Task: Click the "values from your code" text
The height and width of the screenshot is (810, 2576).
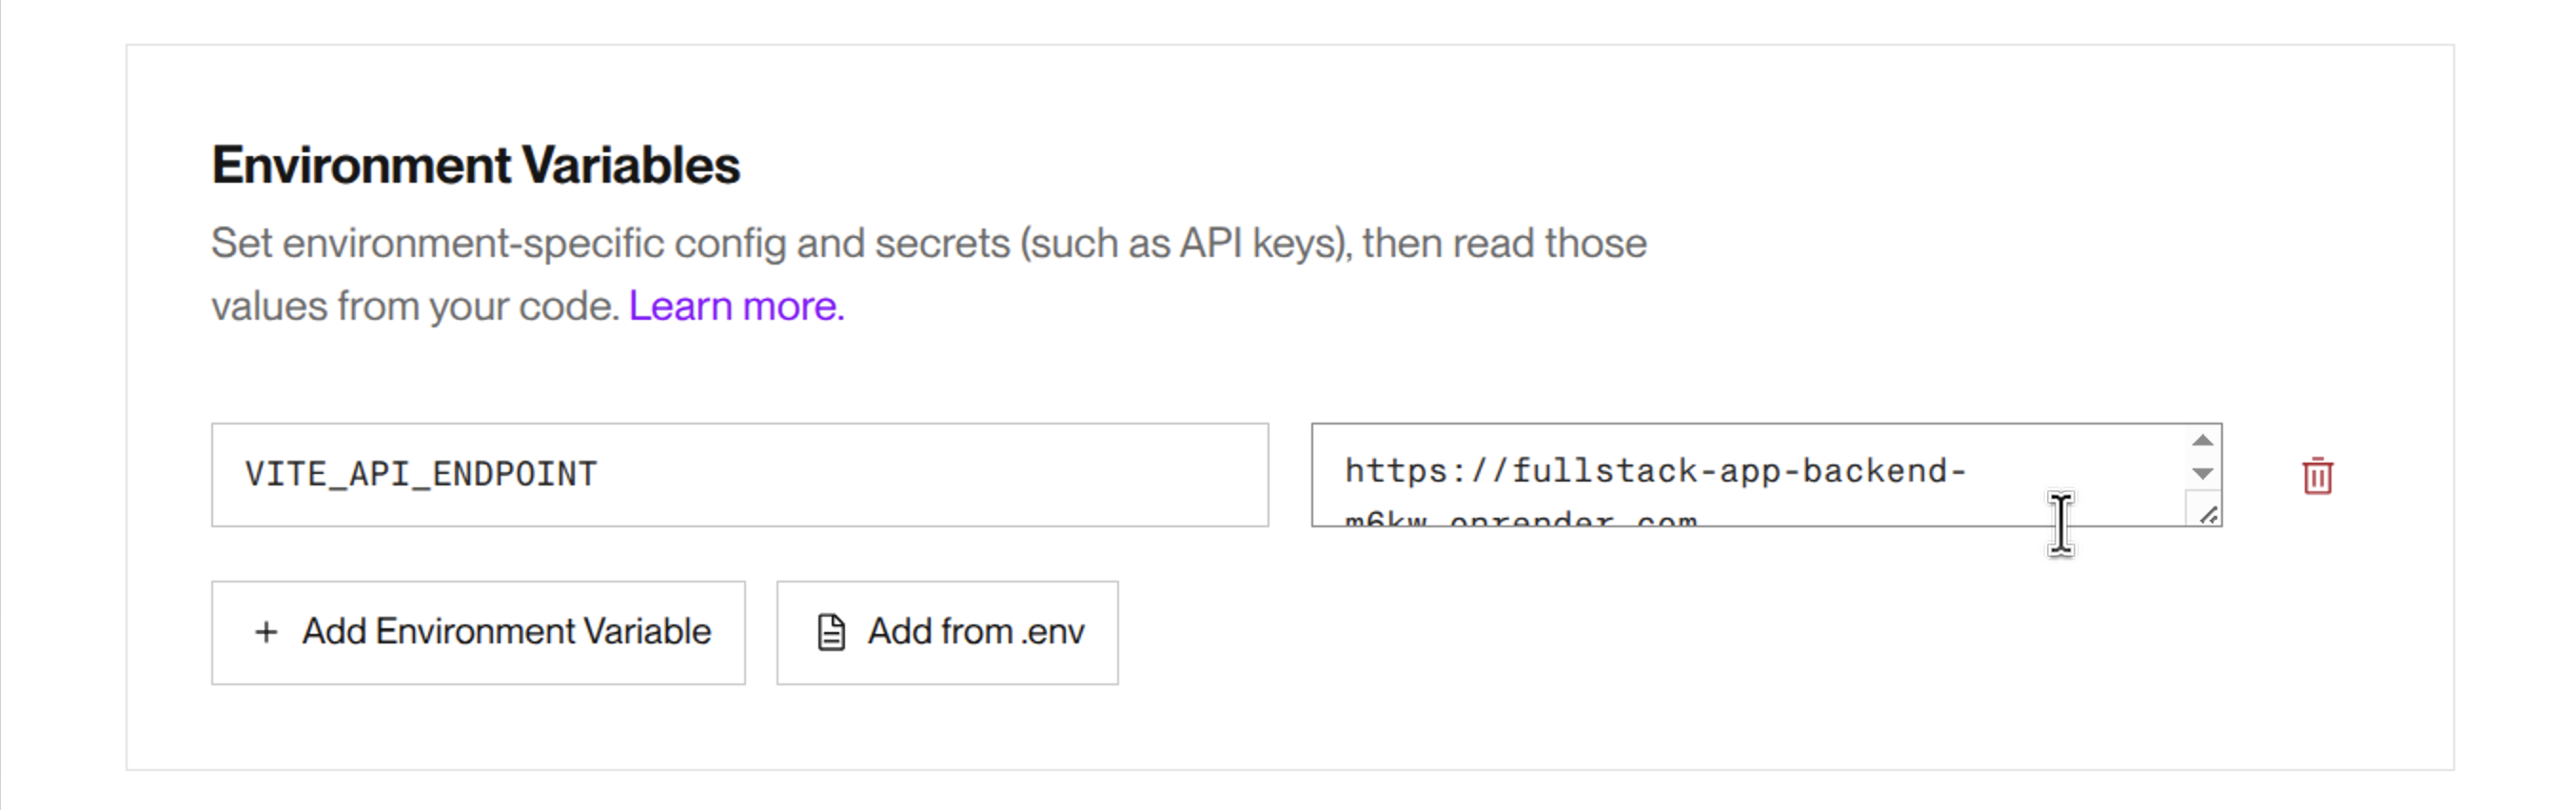Action: pyautogui.click(x=415, y=306)
